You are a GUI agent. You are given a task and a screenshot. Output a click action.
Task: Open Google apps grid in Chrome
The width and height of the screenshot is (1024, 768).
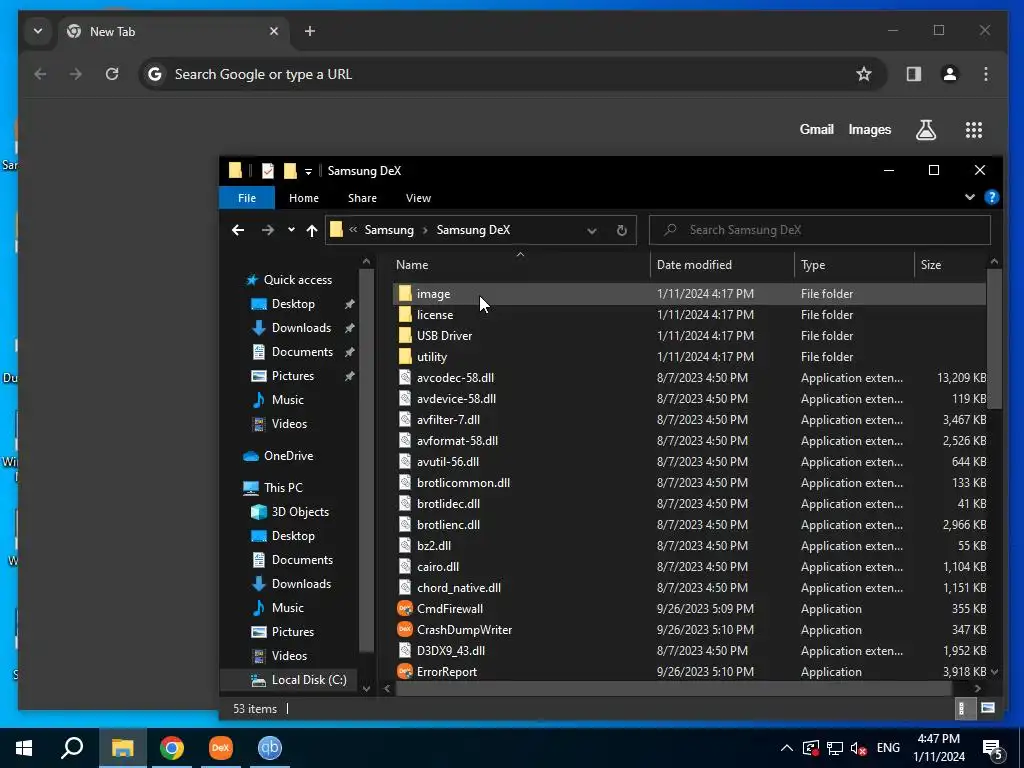pyautogui.click(x=974, y=129)
